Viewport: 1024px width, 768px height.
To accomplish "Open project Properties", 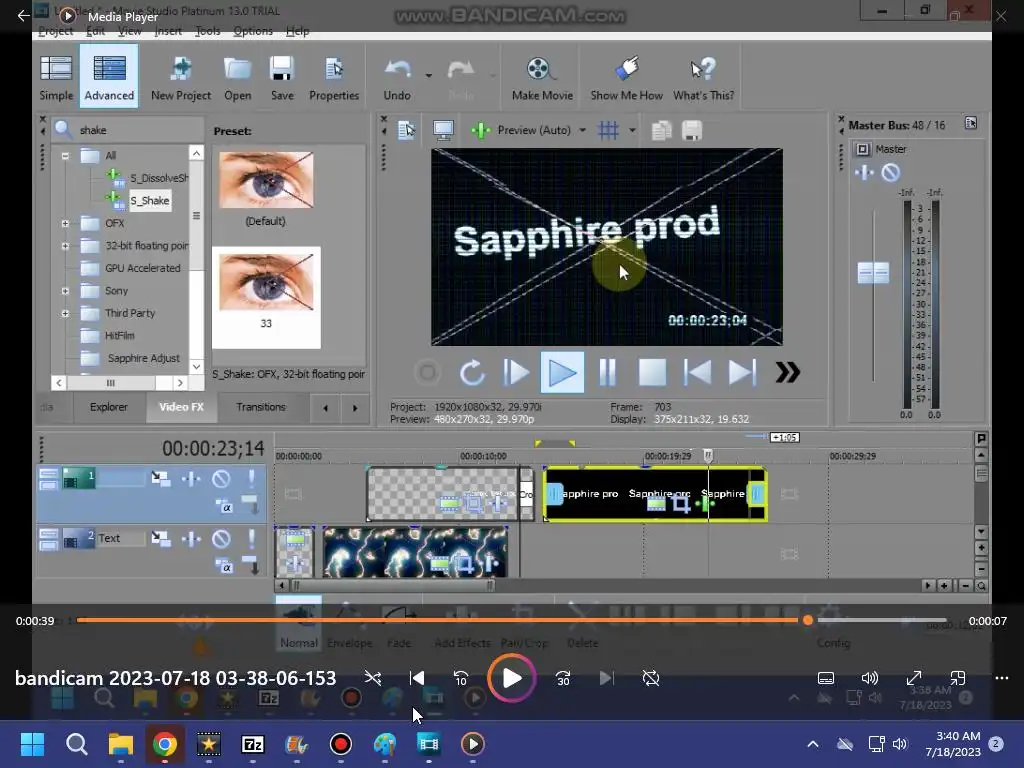I will 334,77.
